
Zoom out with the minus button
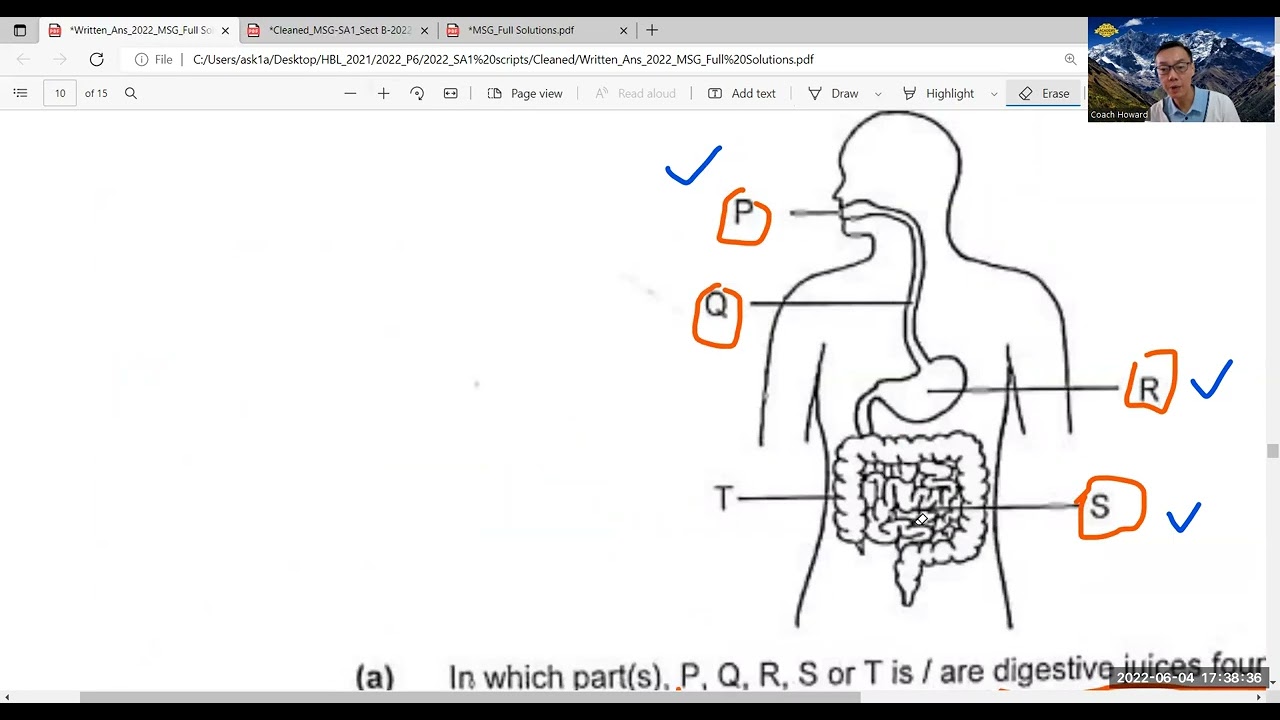(x=350, y=93)
